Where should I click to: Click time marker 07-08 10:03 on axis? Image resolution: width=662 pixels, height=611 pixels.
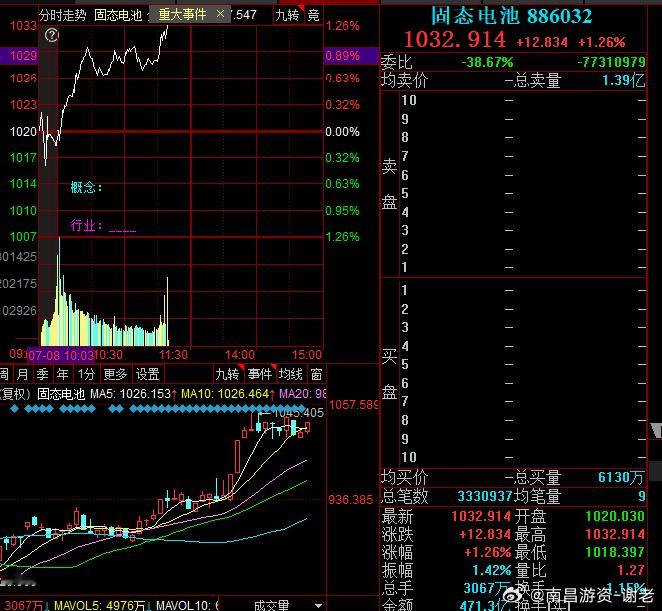click(61, 355)
